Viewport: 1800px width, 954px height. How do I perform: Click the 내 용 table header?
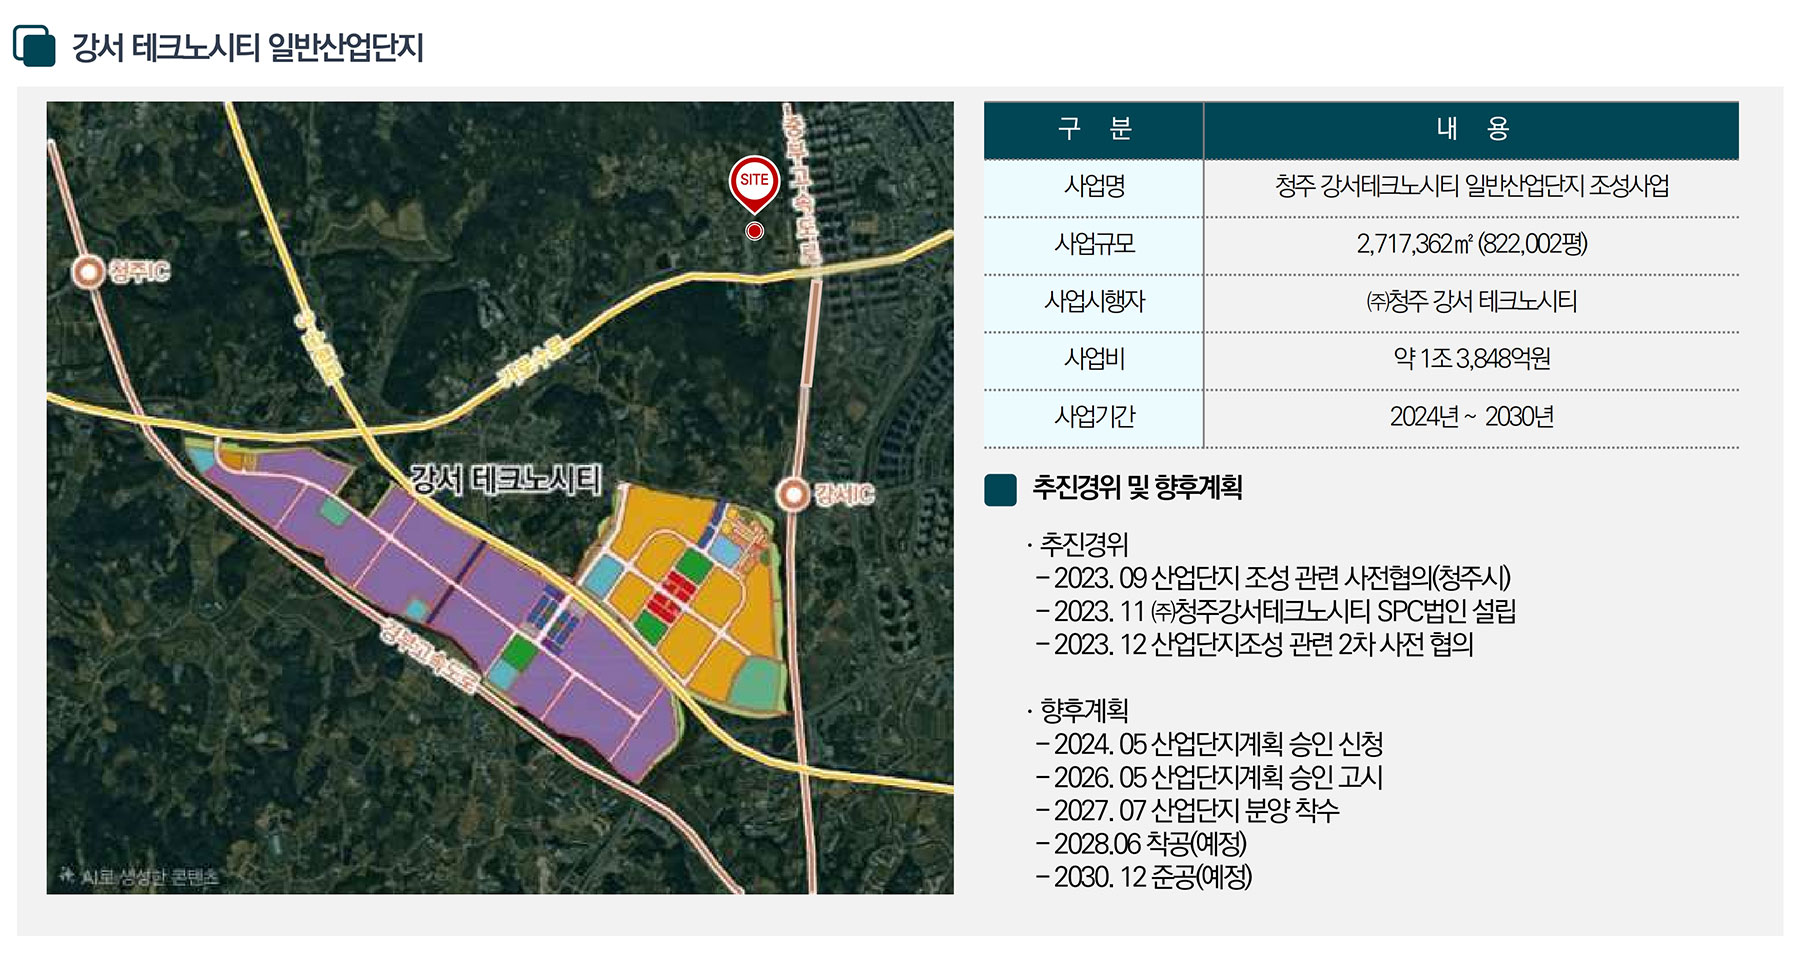click(1471, 129)
